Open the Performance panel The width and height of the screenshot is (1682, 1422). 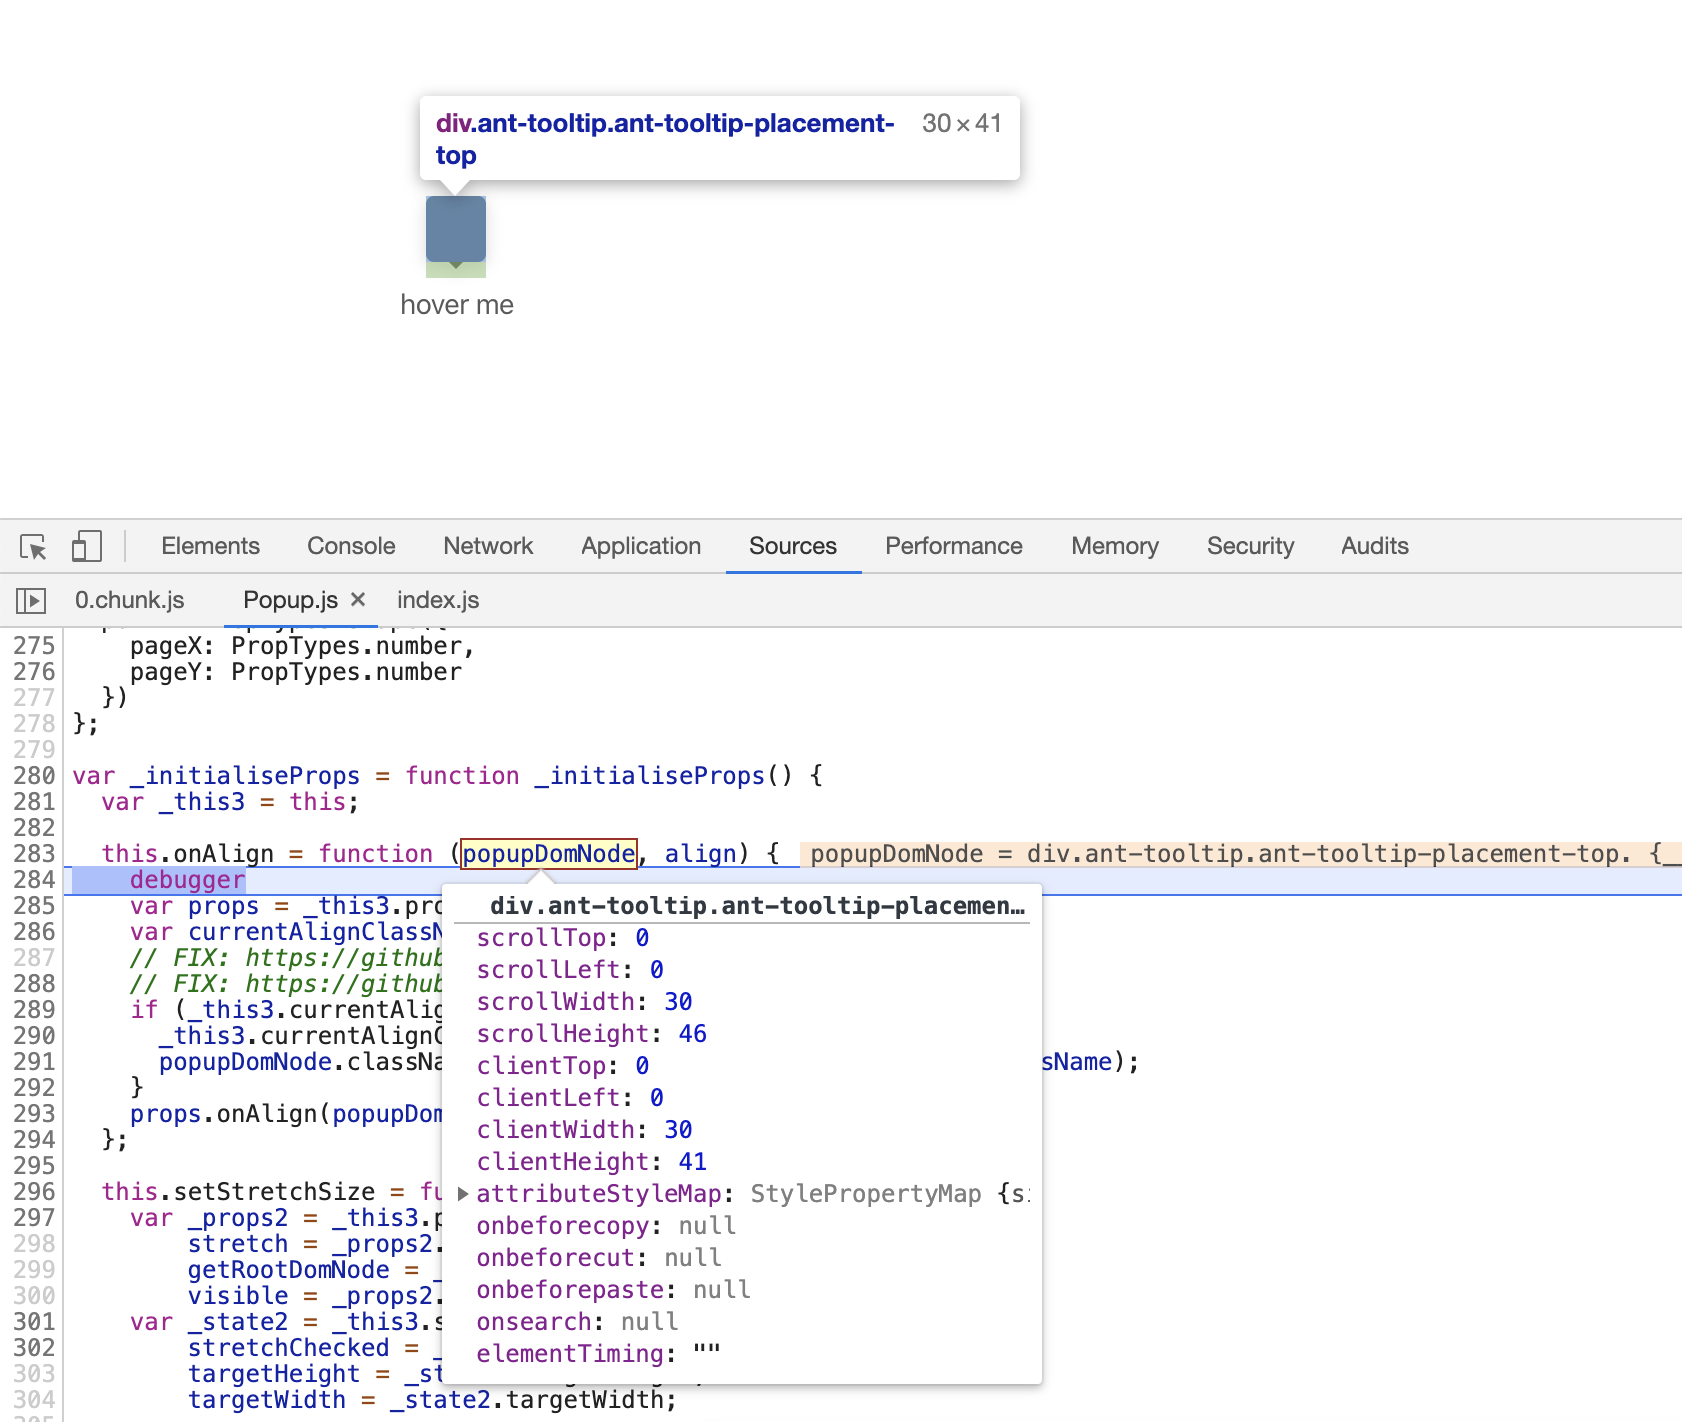point(953,546)
